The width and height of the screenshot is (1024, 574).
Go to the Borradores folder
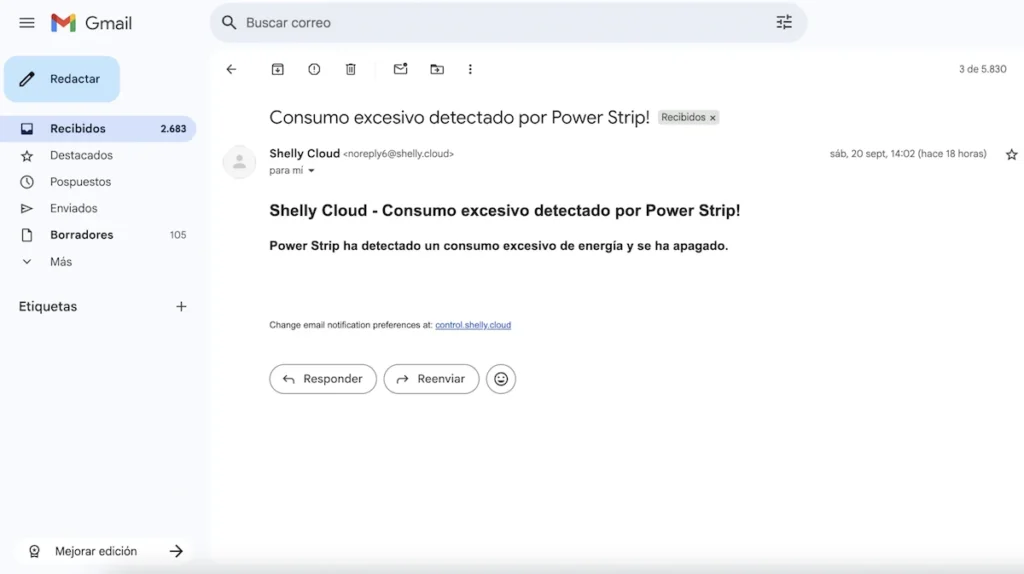[81, 235]
